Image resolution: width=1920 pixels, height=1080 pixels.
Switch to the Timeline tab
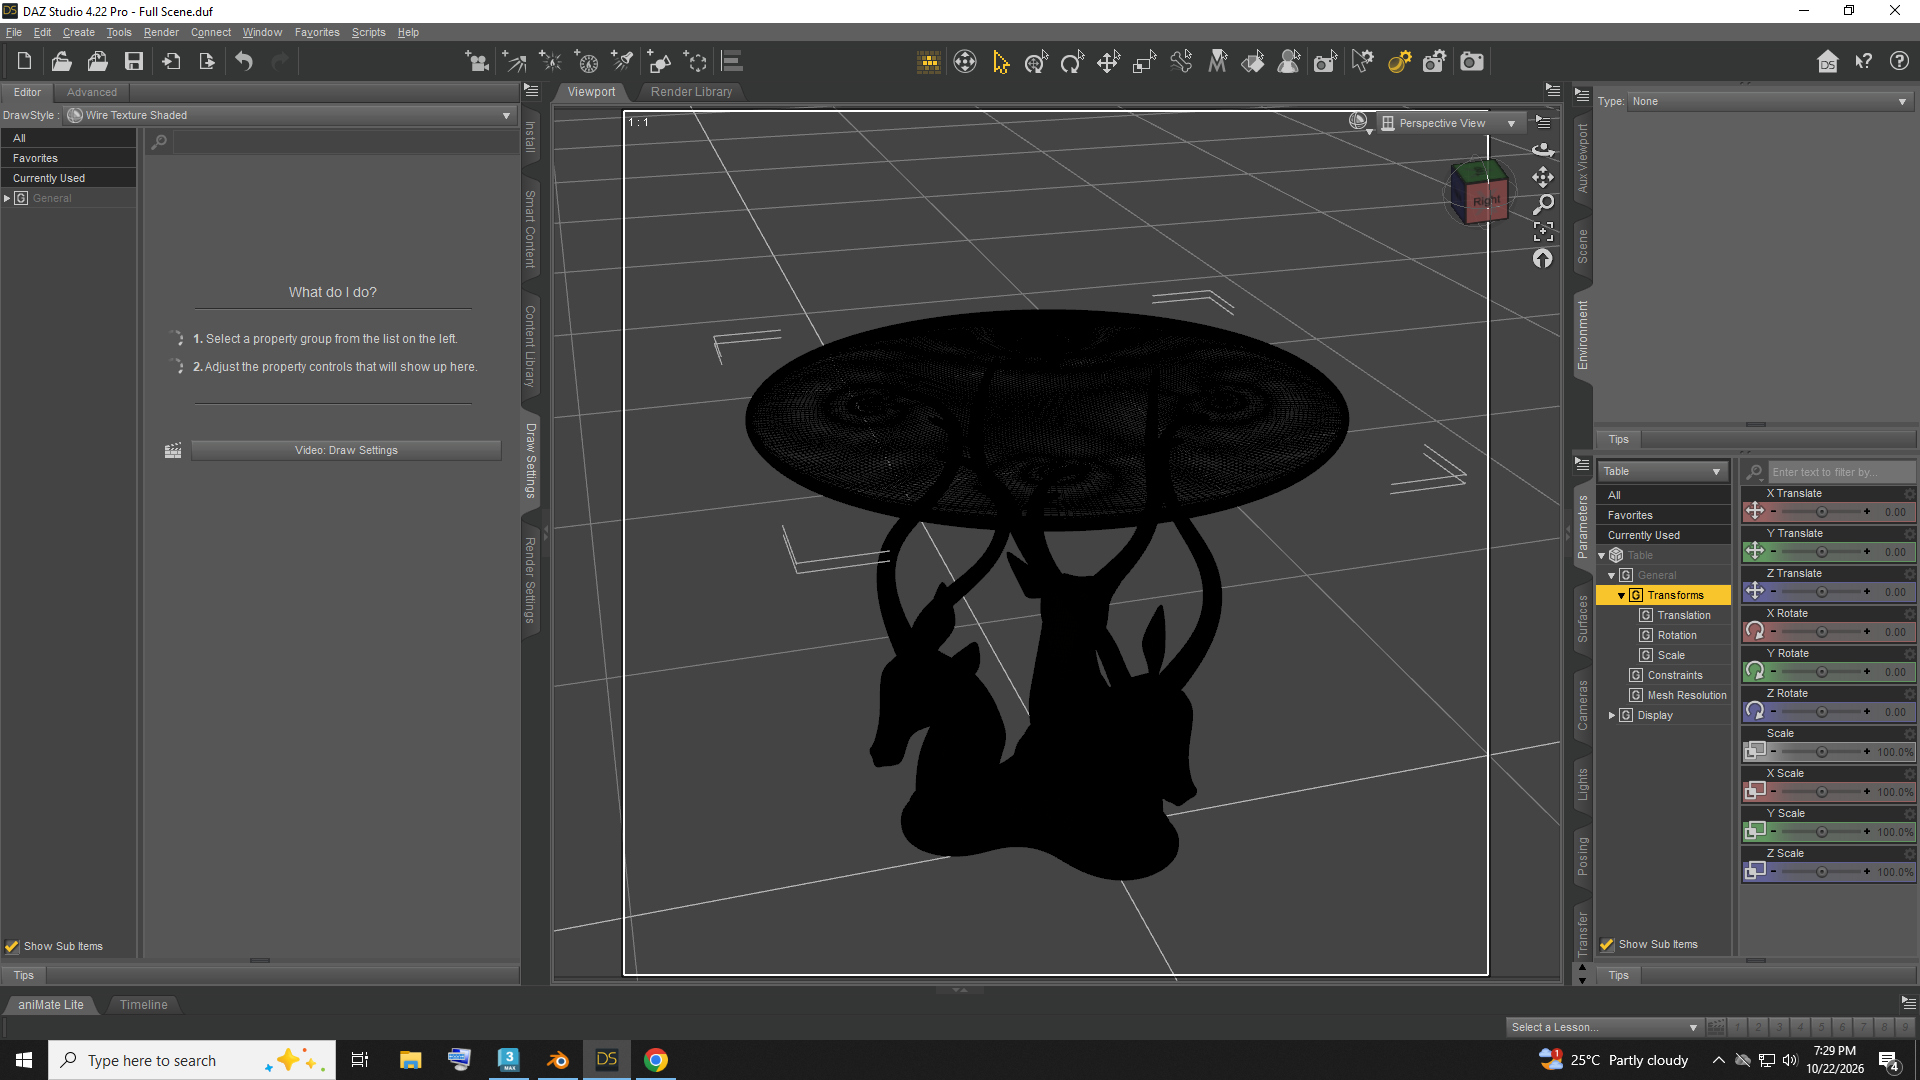(143, 1005)
